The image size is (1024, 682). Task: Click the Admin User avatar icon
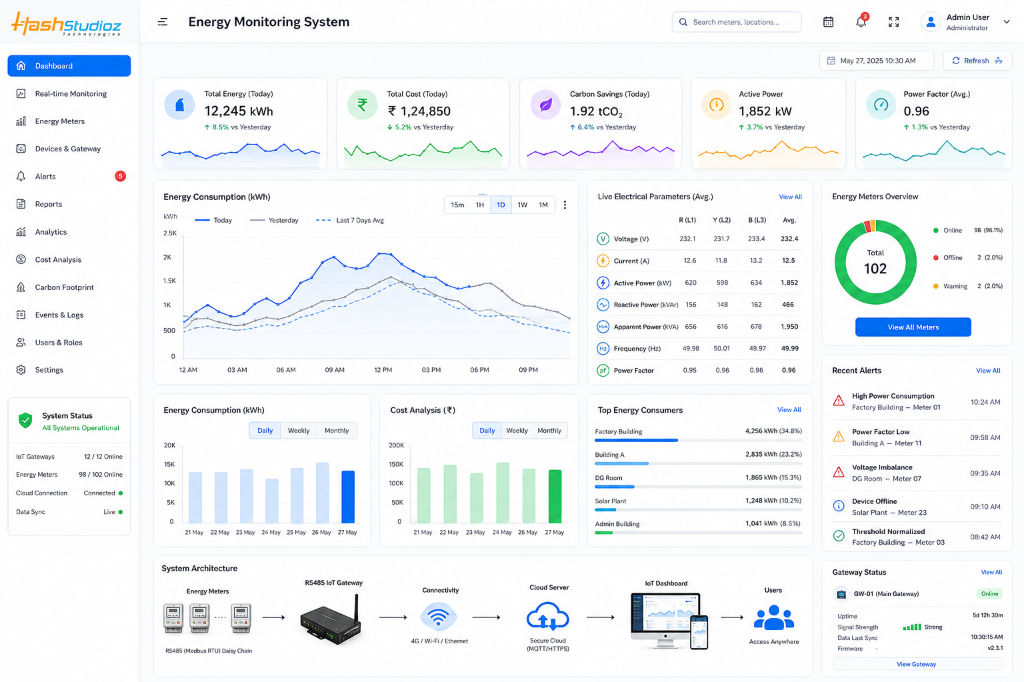930,22
